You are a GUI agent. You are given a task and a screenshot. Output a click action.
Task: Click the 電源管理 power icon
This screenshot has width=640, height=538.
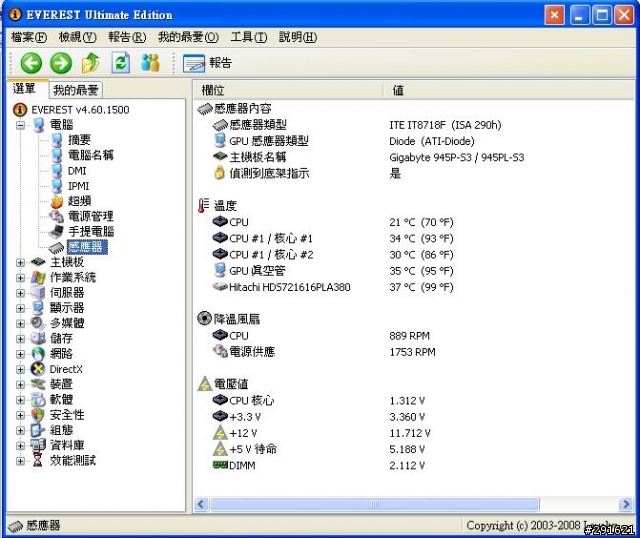[56, 216]
